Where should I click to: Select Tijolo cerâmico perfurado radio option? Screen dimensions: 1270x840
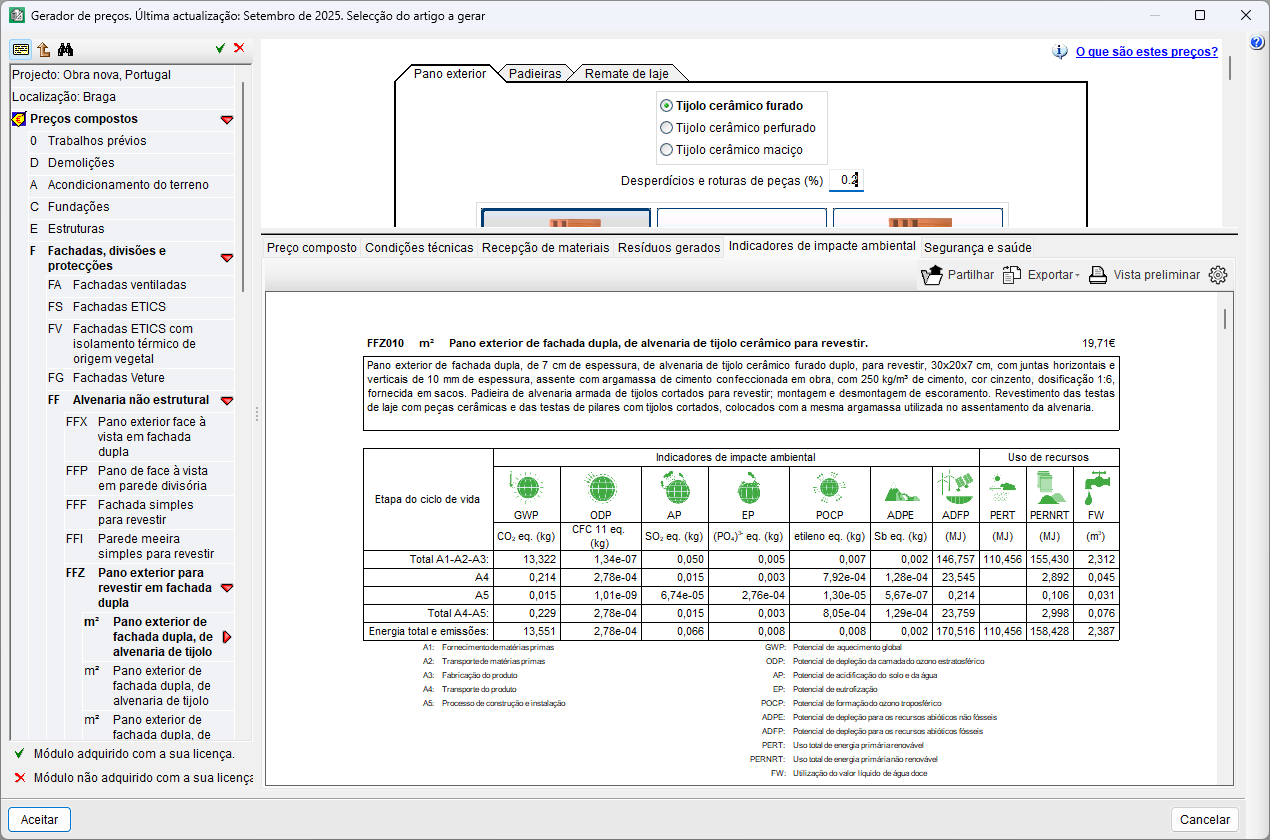[x=667, y=128]
